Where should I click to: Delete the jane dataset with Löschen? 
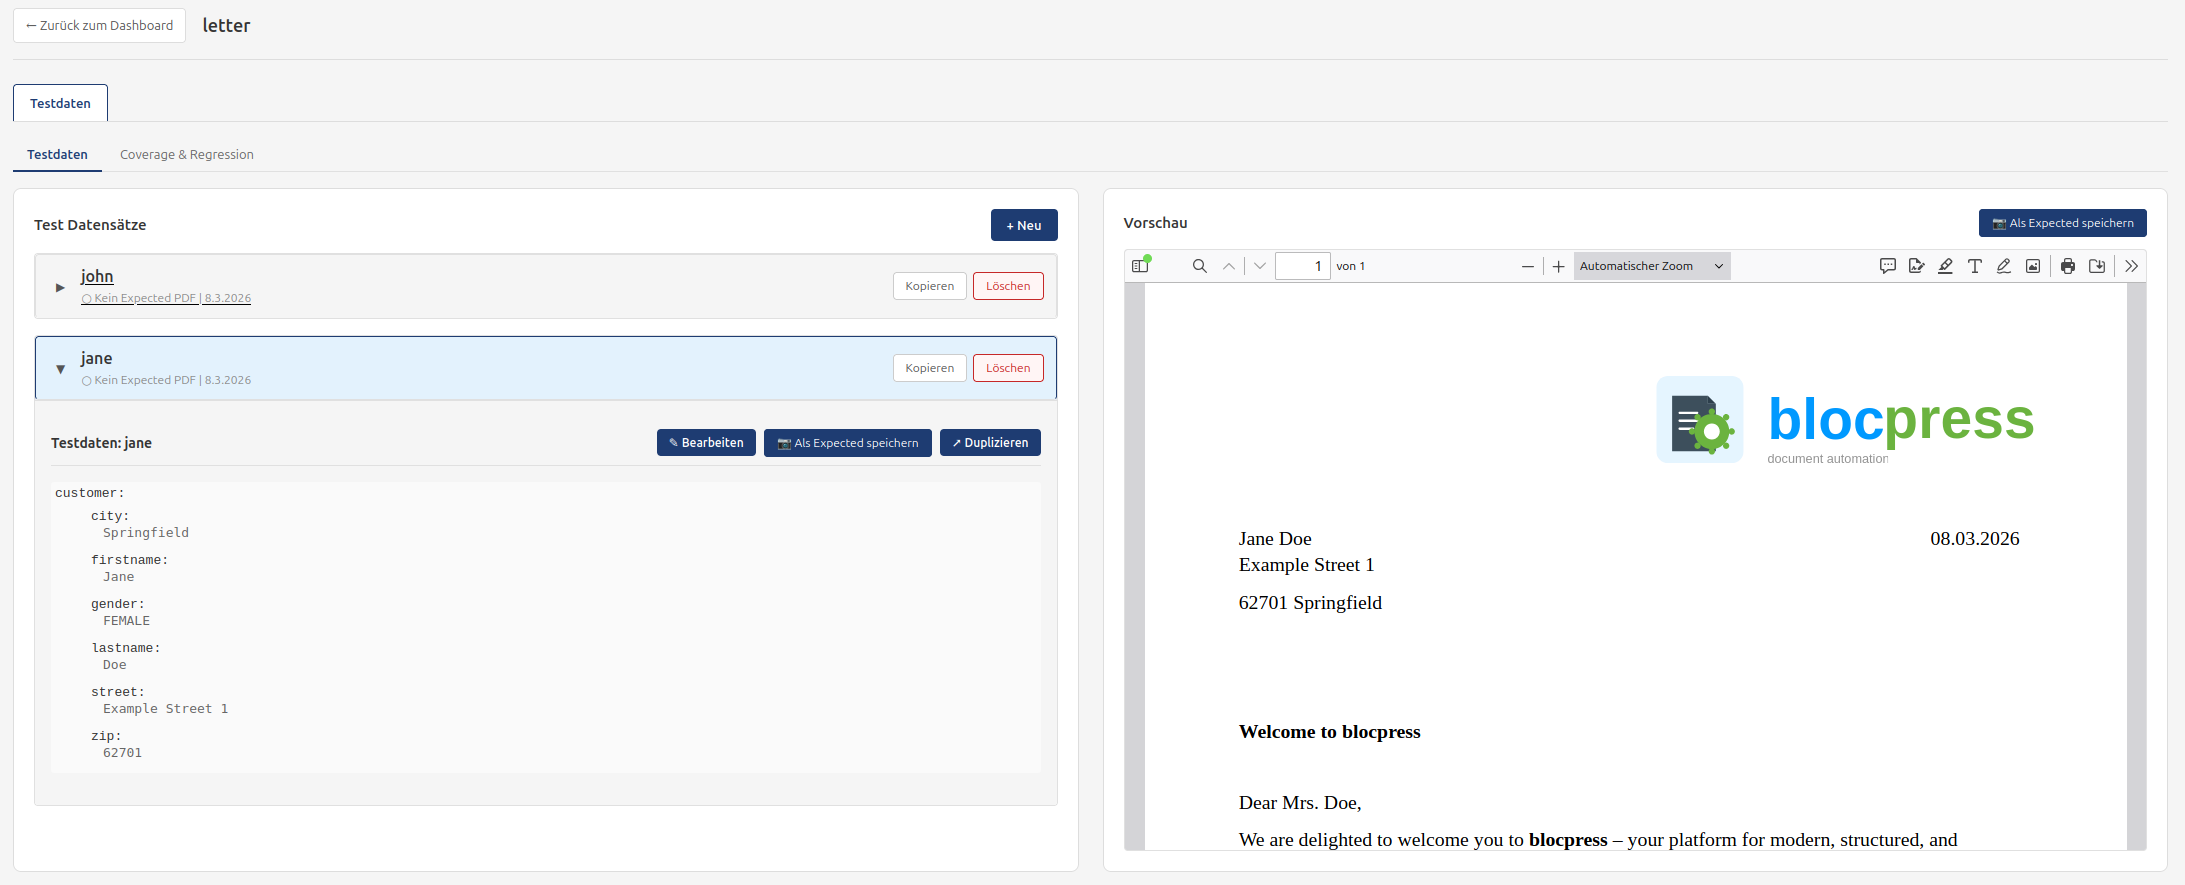click(x=1008, y=368)
